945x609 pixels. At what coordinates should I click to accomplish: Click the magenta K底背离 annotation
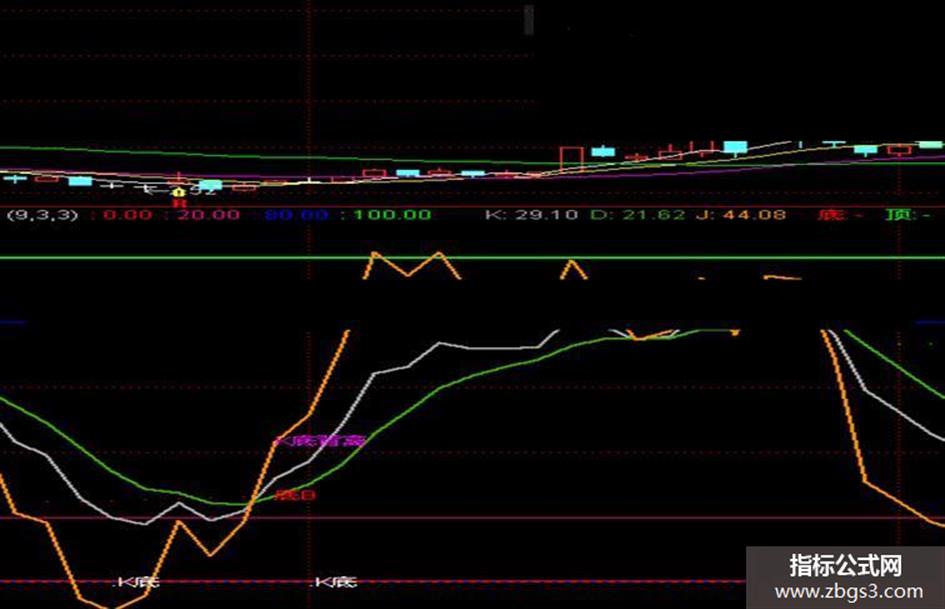pos(320,441)
